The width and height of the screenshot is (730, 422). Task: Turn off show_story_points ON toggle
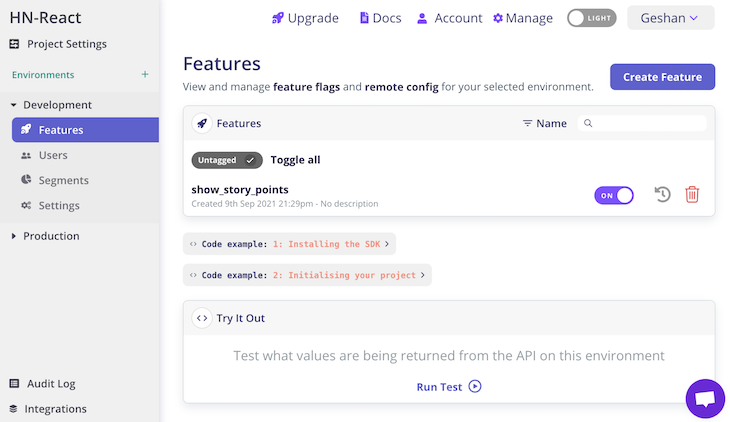point(614,196)
